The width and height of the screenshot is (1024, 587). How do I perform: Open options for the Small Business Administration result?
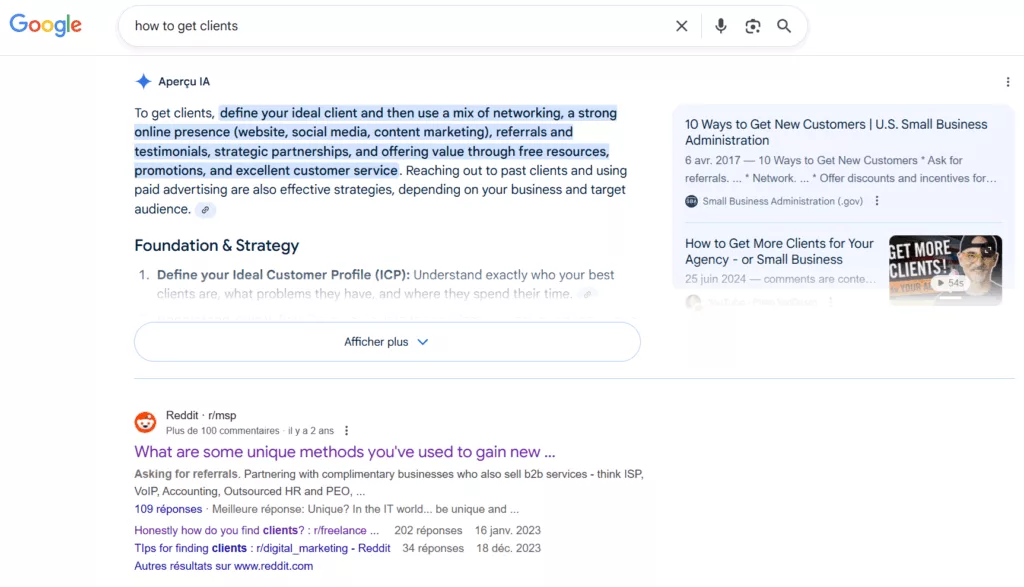tap(877, 200)
